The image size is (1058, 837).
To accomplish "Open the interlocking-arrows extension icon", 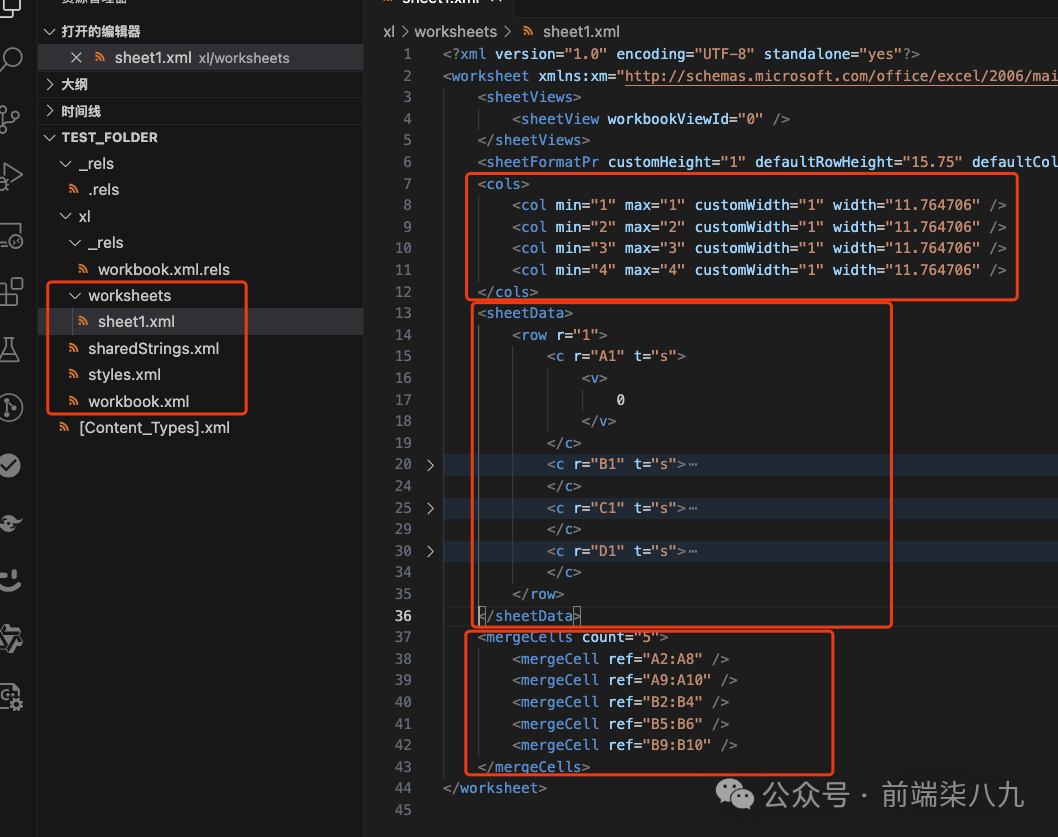I will point(9,638).
